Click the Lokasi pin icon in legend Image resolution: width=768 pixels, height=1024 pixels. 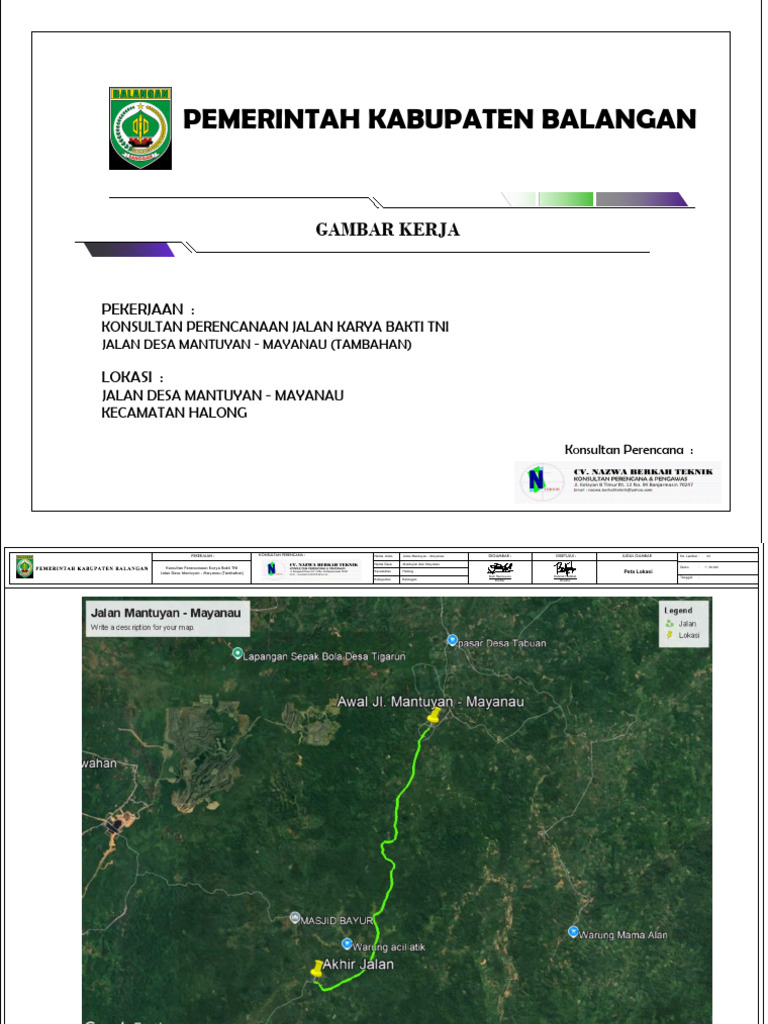[x=669, y=635]
